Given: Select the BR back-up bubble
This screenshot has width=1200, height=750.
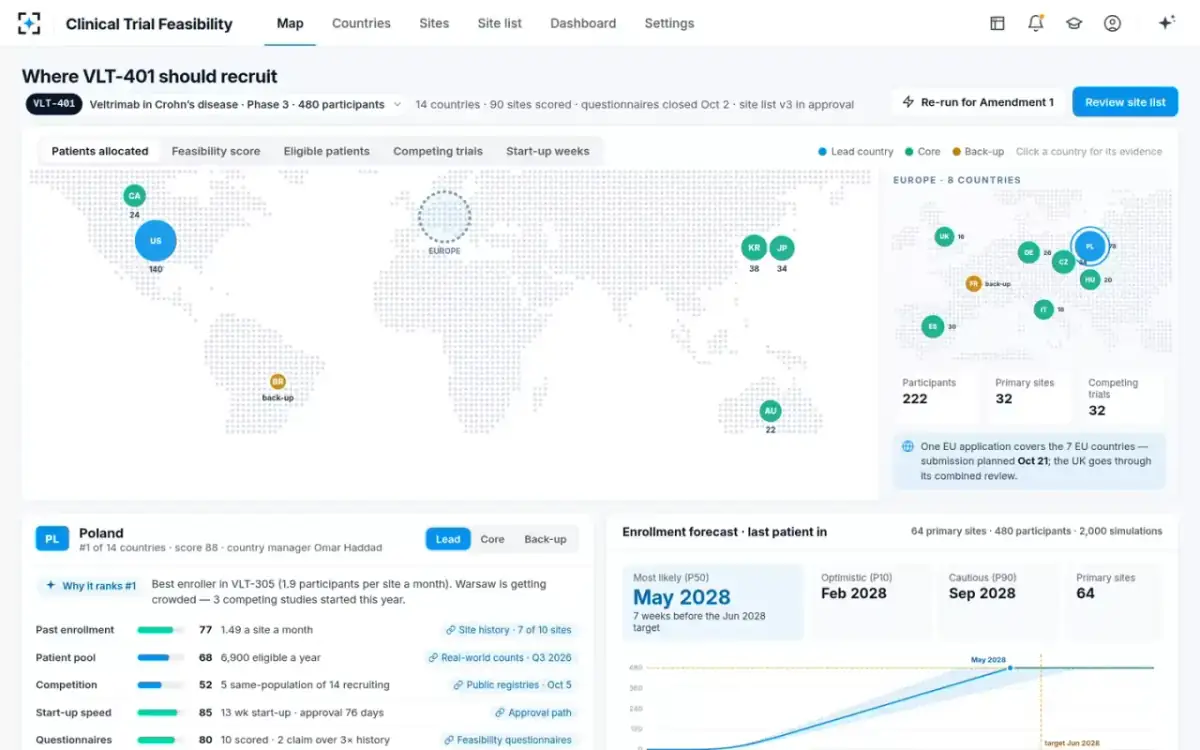Looking at the screenshot, I should tap(277, 382).
